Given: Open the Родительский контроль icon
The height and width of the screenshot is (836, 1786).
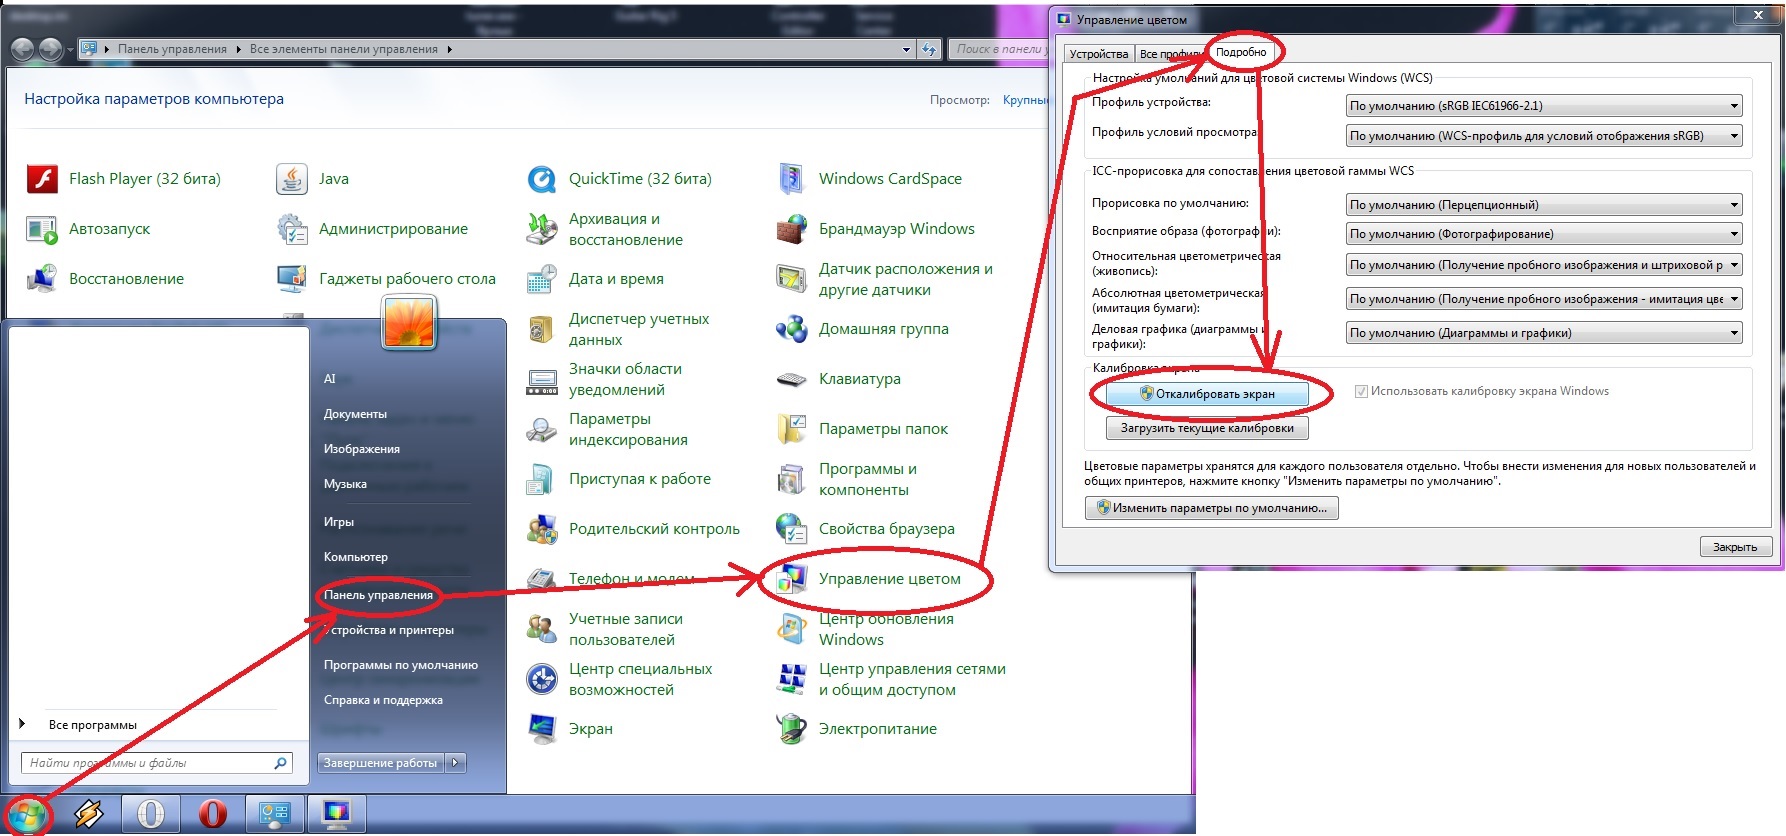Looking at the screenshot, I should point(542,529).
